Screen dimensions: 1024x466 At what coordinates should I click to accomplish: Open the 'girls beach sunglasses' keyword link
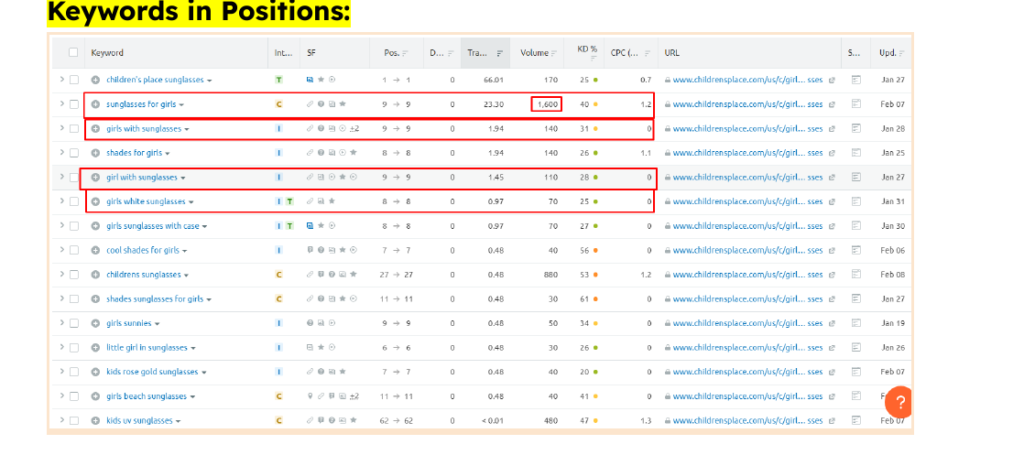146,396
